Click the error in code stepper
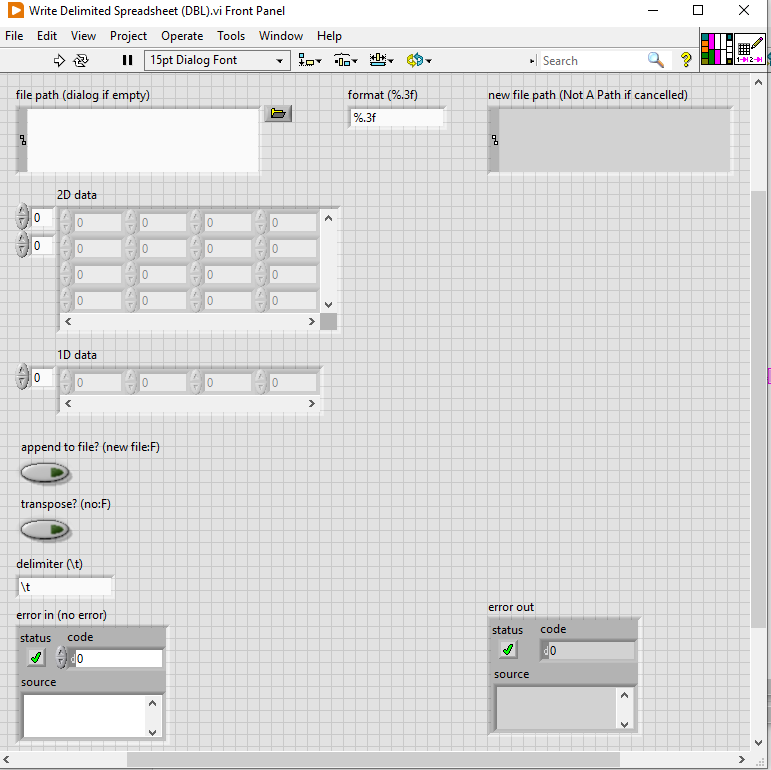Image resolution: width=771 pixels, height=770 pixels. pyautogui.click(x=61, y=658)
